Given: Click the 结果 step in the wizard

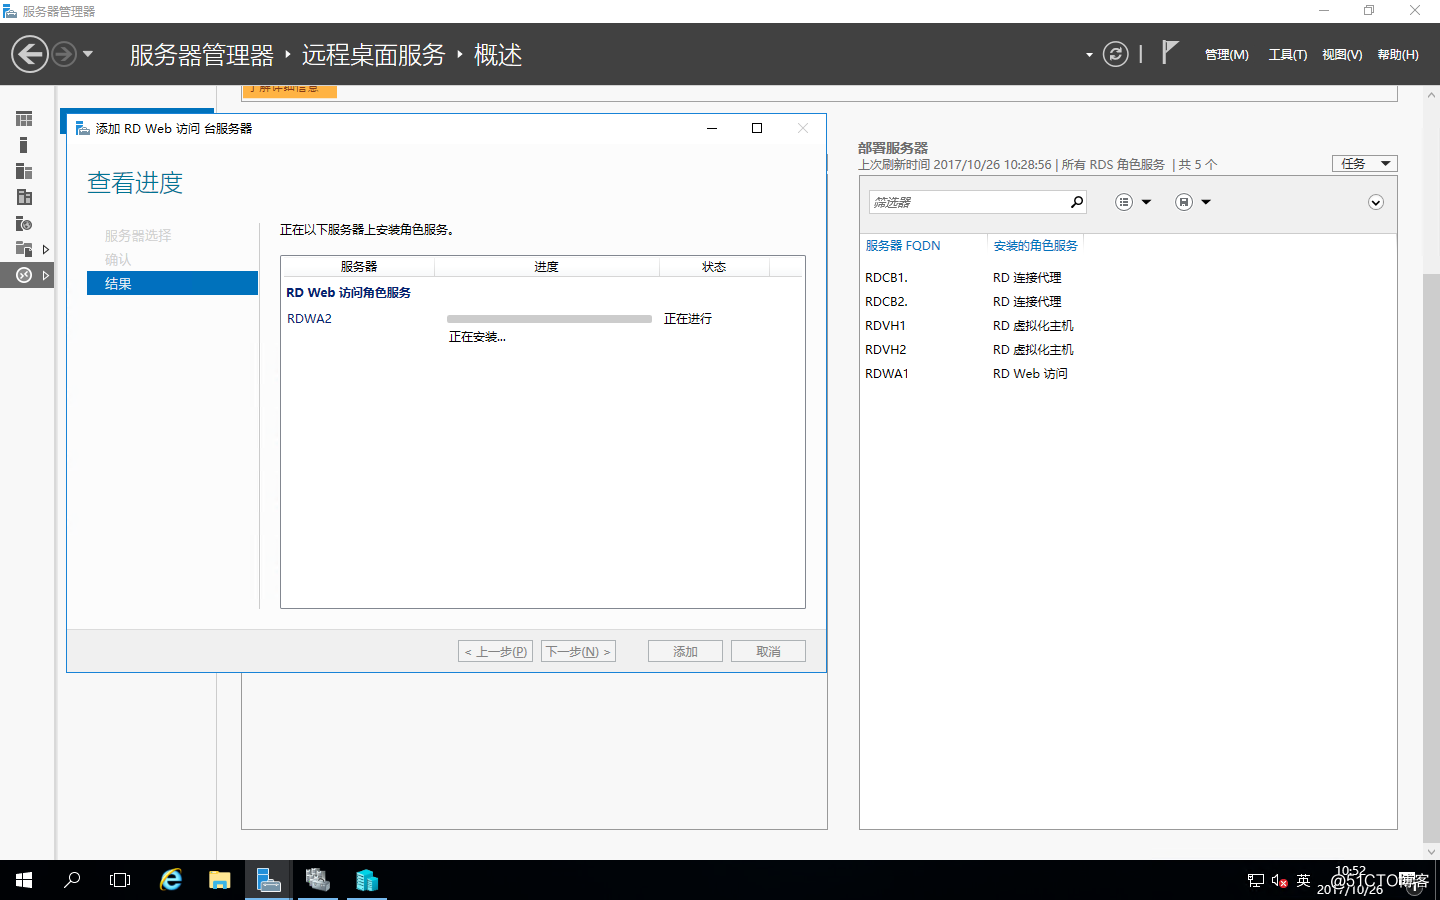Looking at the screenshot, I should 172,283.
